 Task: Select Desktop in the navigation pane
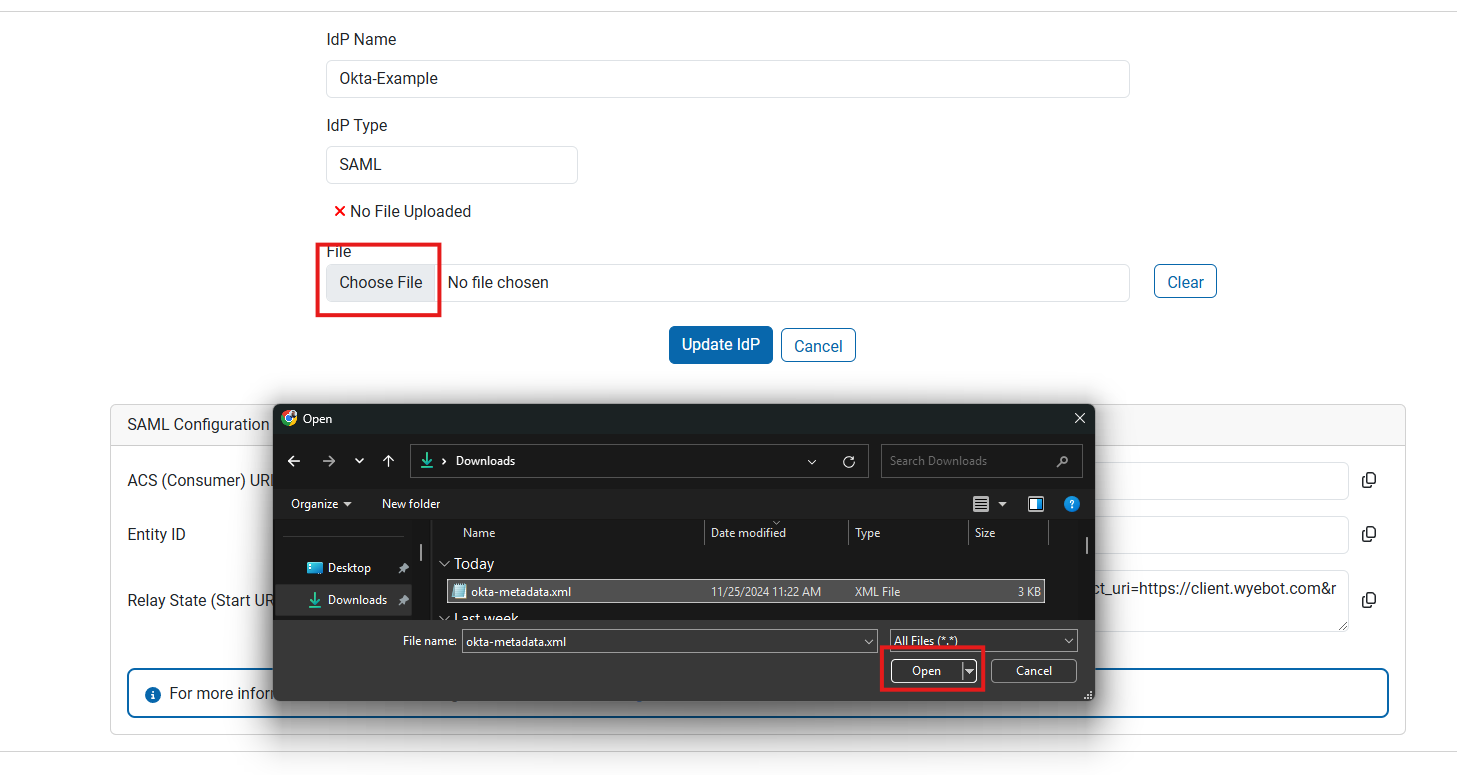point(349,568)
